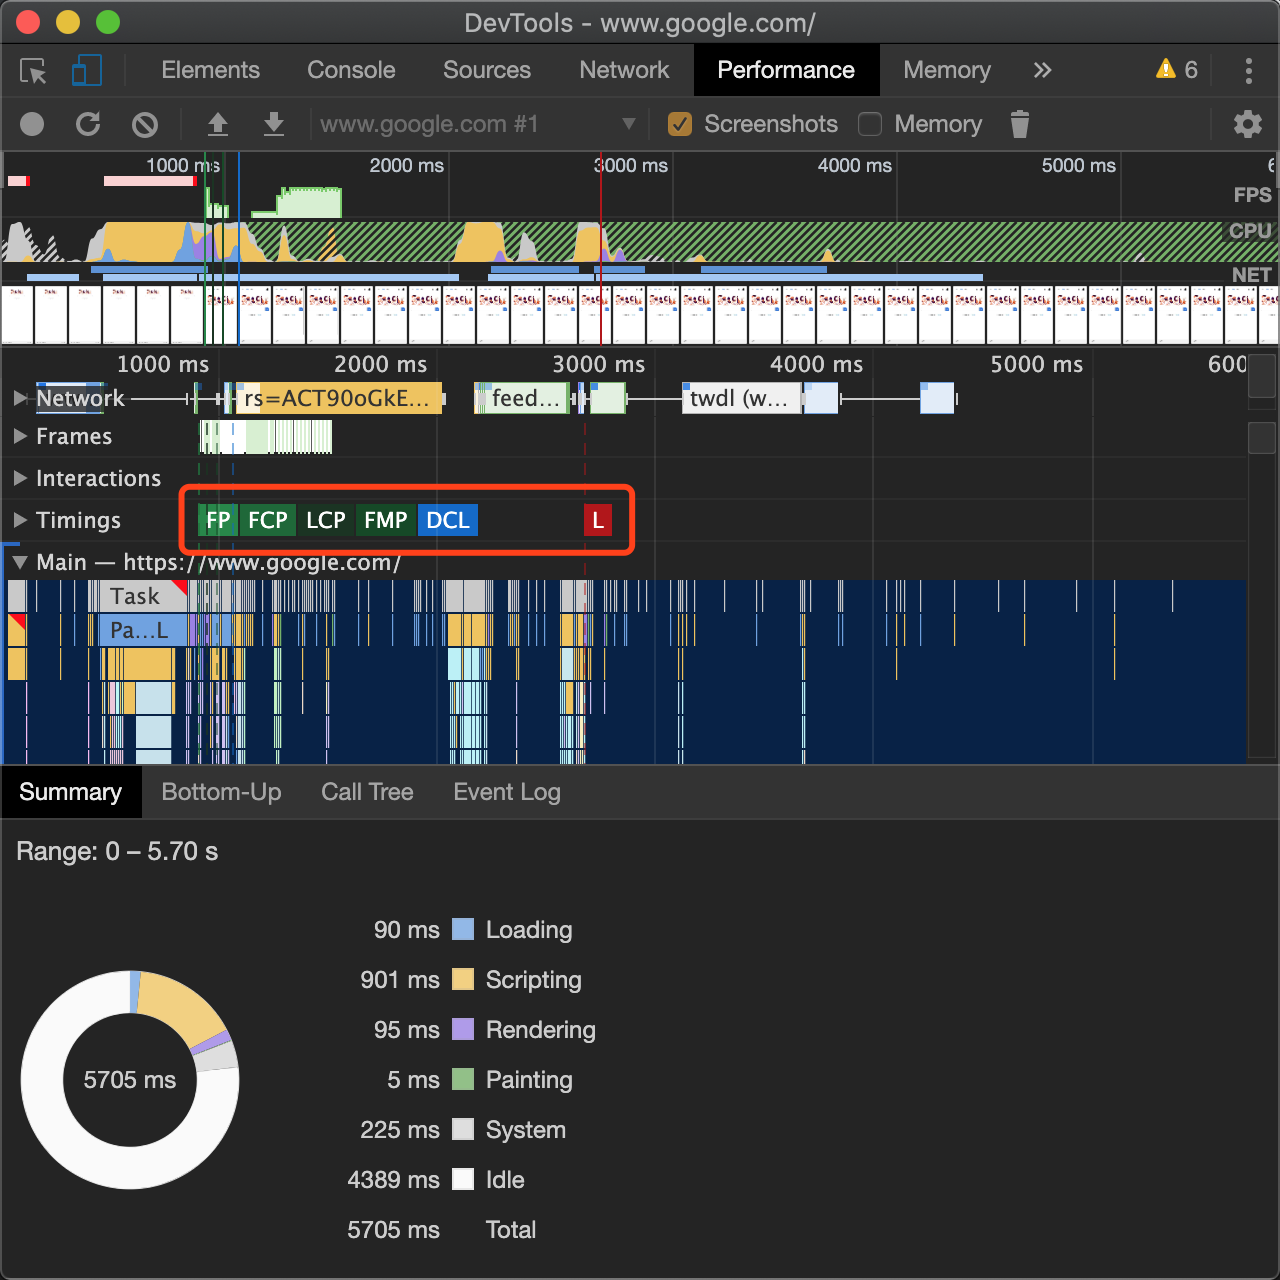Click the Rendering color swatch in summary

coord(463,1029)
